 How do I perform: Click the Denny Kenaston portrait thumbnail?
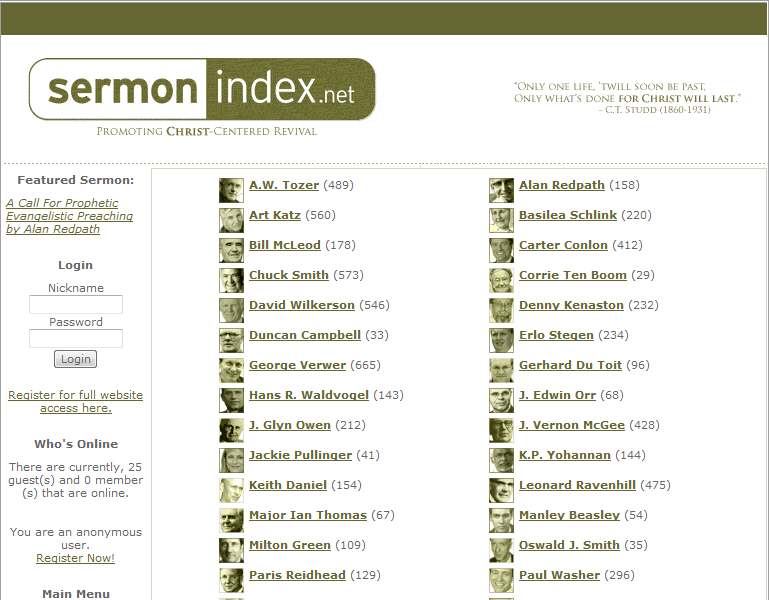coord(501,310)
